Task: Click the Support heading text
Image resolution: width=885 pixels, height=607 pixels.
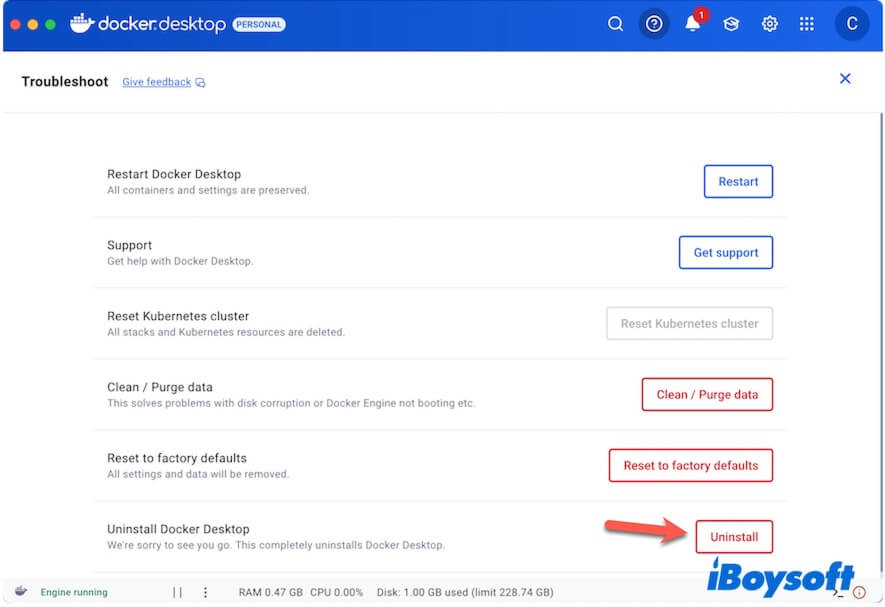Action: point(129,245)
